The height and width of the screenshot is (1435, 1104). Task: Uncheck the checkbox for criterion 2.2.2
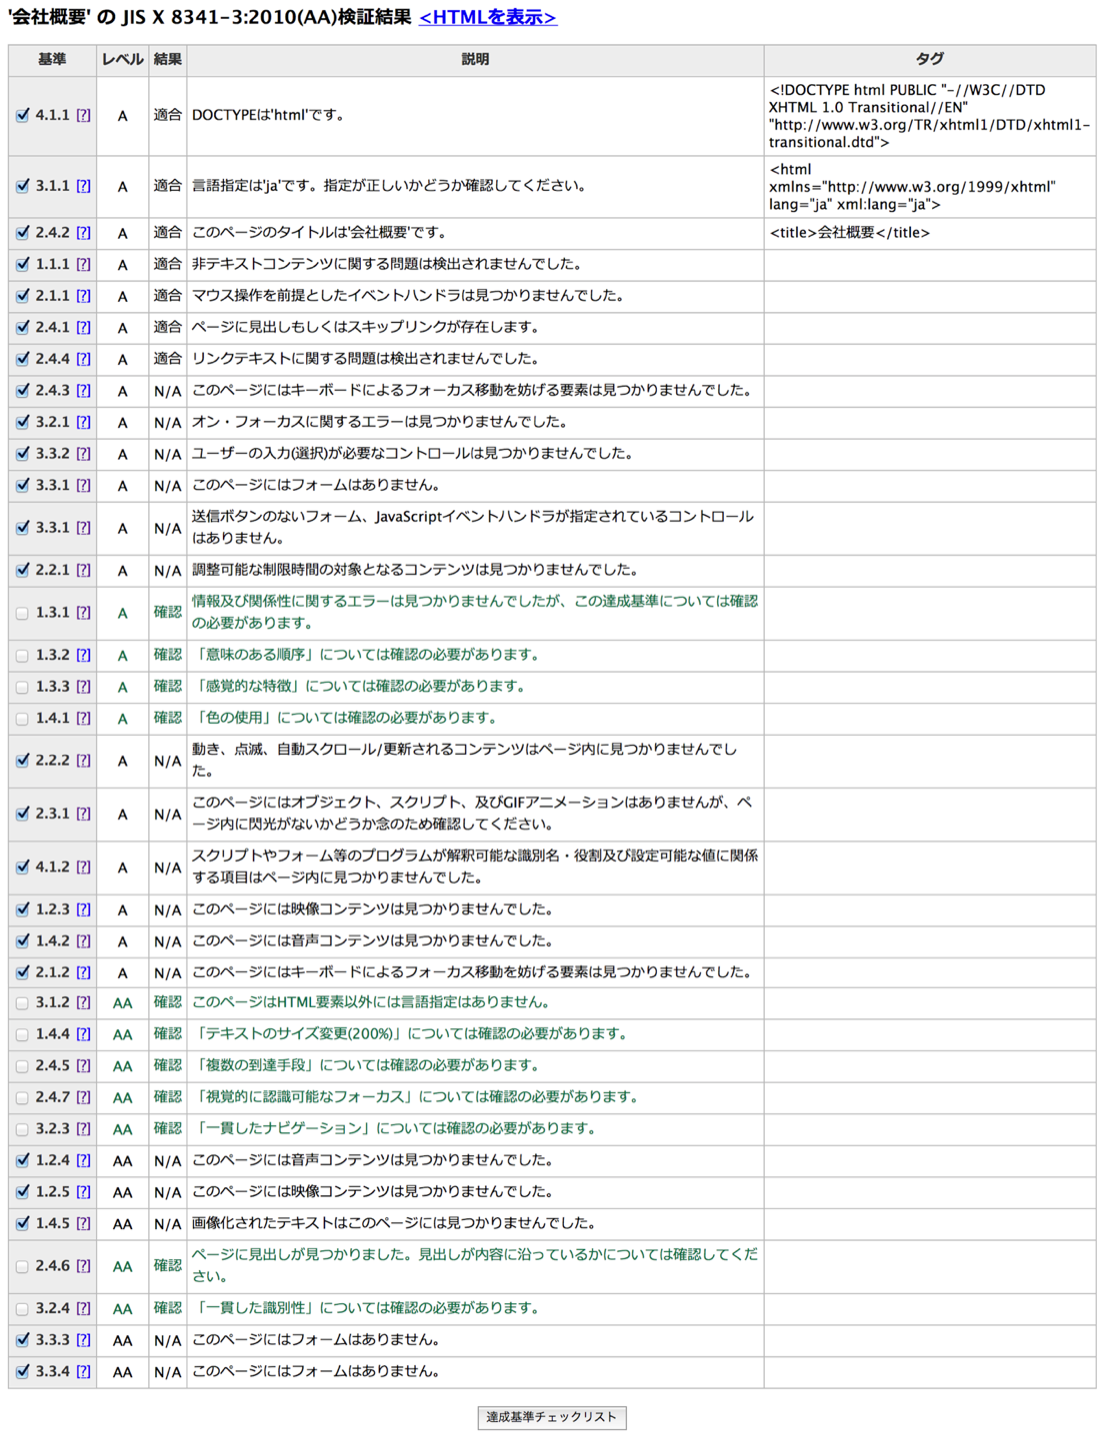coord(22,760)
